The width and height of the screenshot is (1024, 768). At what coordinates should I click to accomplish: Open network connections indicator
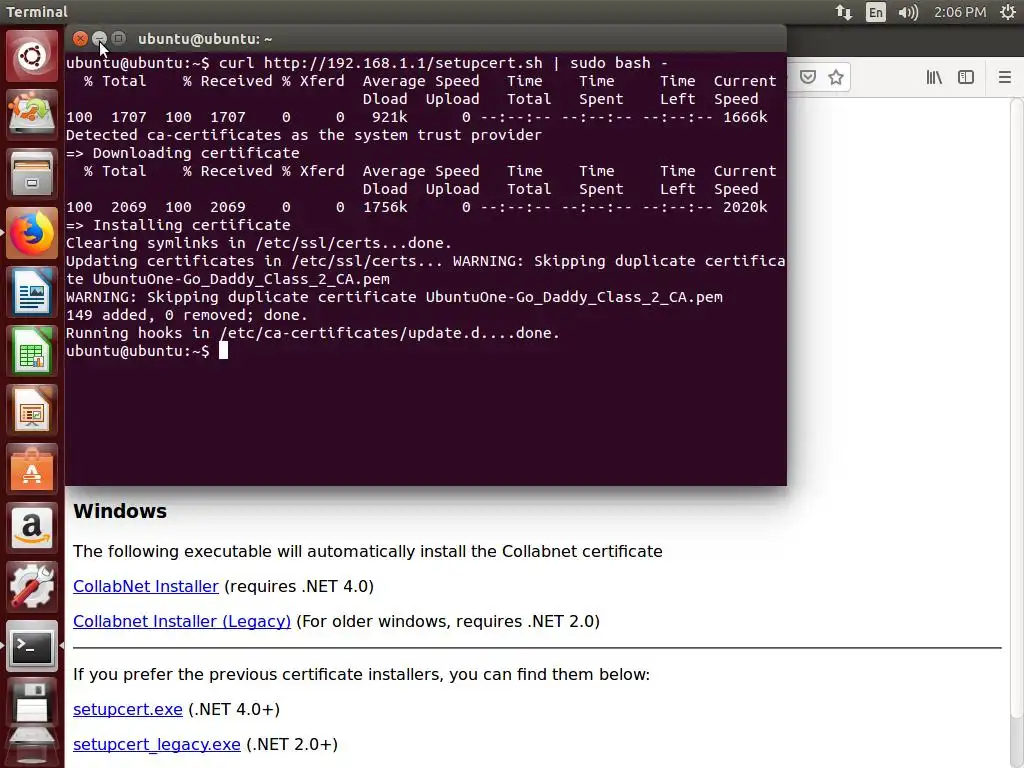[844, 12]
